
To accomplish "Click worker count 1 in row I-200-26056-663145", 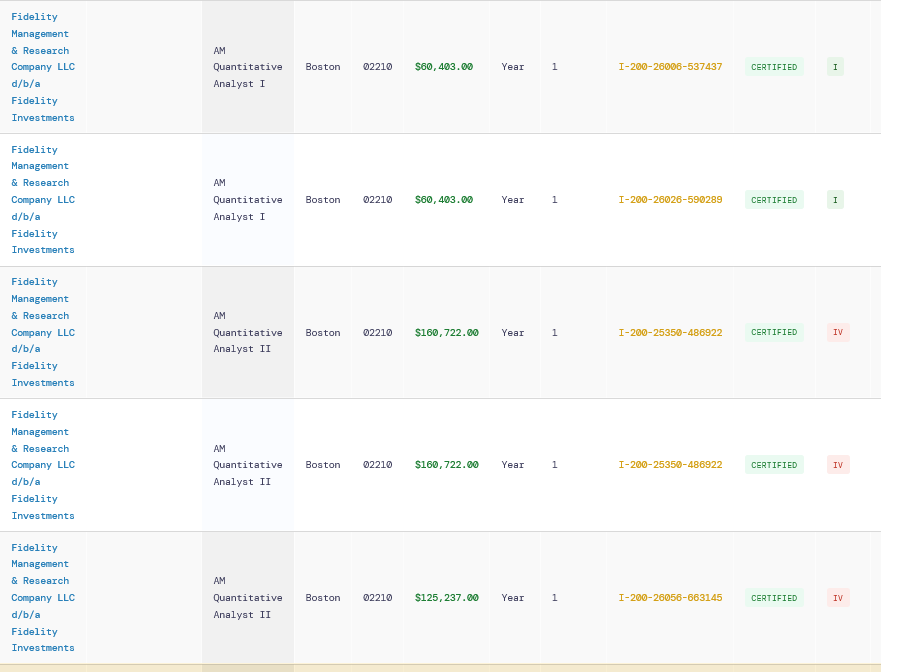I will click(x=554, y=598).
